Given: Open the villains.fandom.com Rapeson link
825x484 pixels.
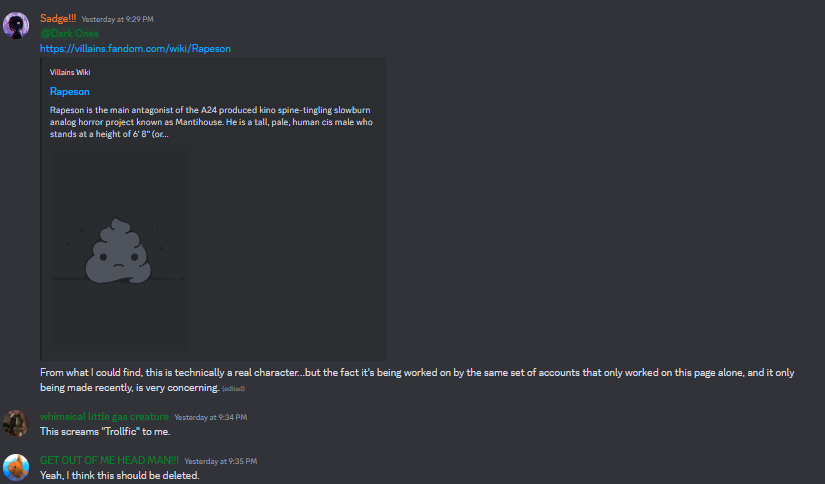Looking at the screenshot, I should [135, 48].
